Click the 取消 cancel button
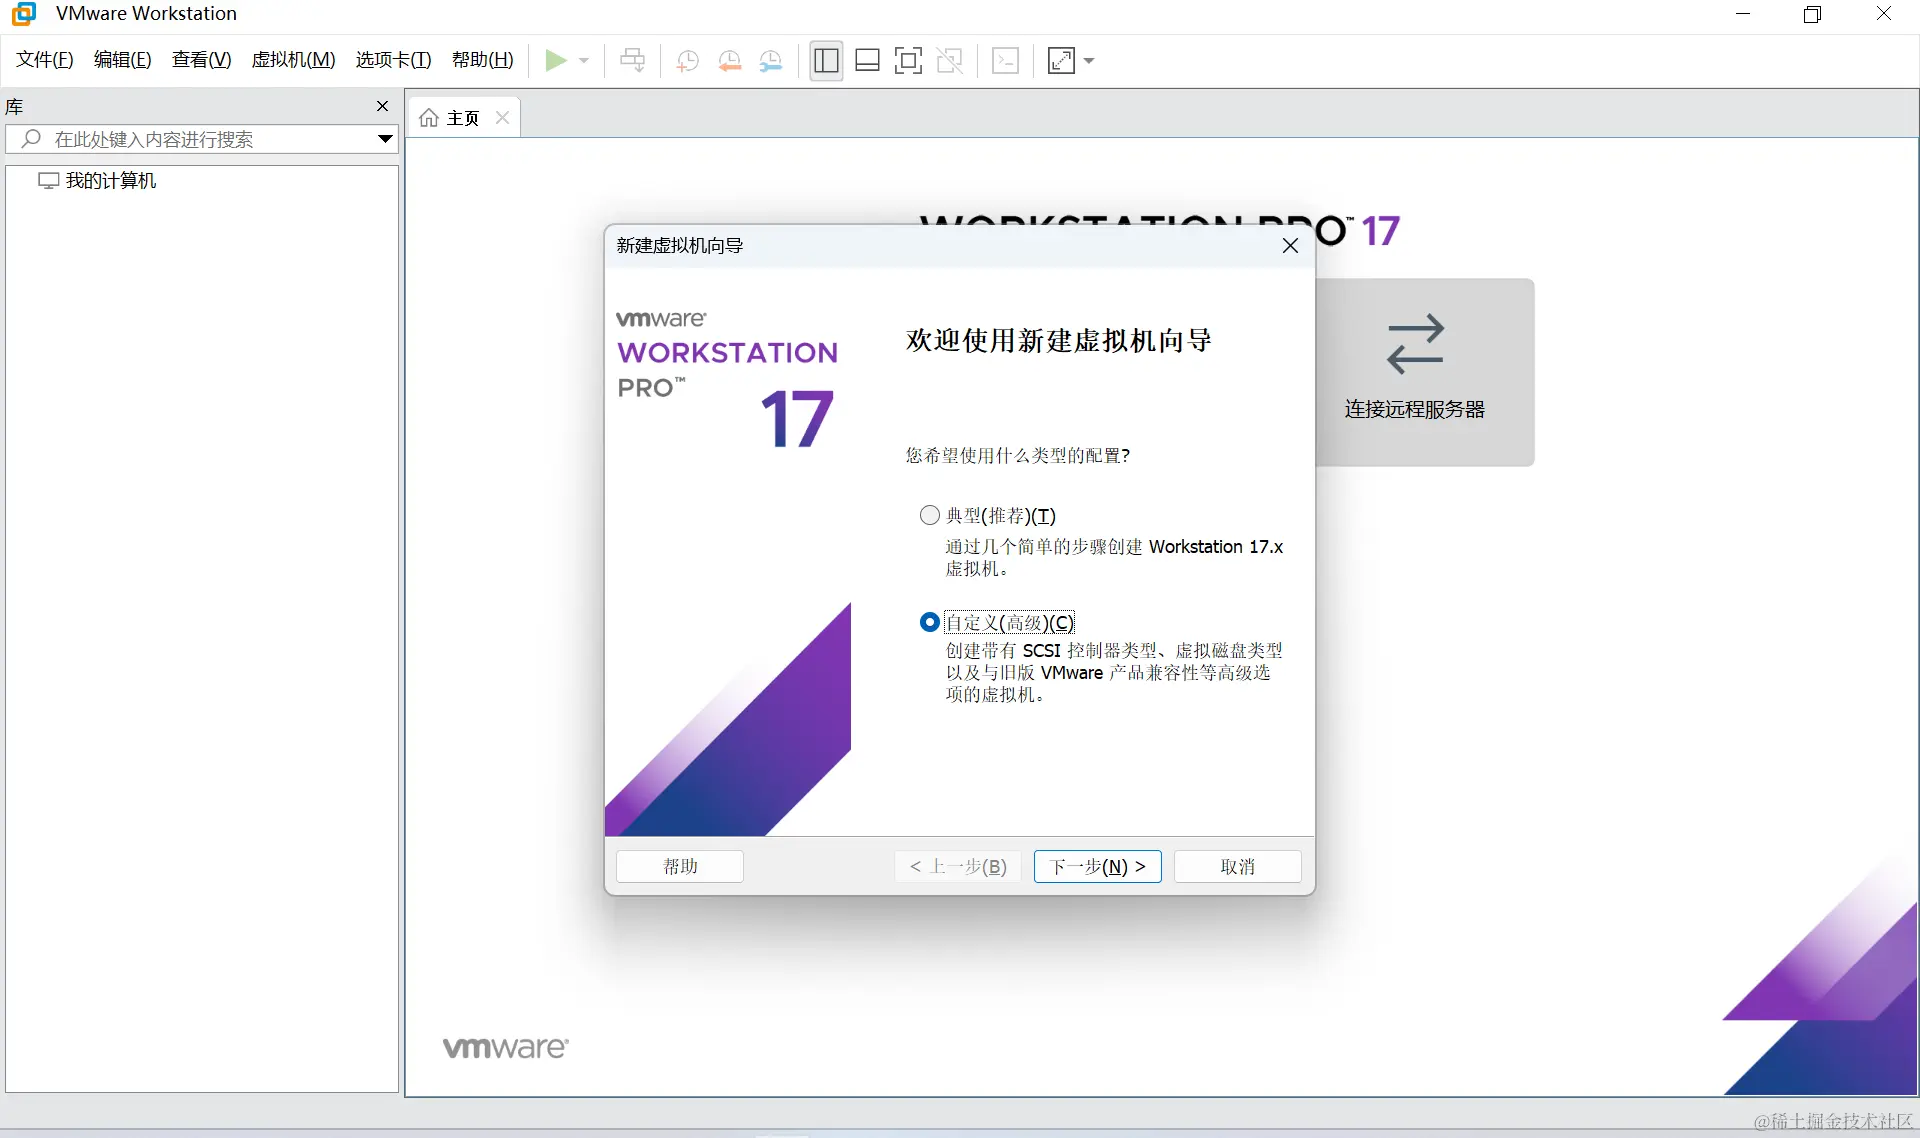 tap(1237, 866)
